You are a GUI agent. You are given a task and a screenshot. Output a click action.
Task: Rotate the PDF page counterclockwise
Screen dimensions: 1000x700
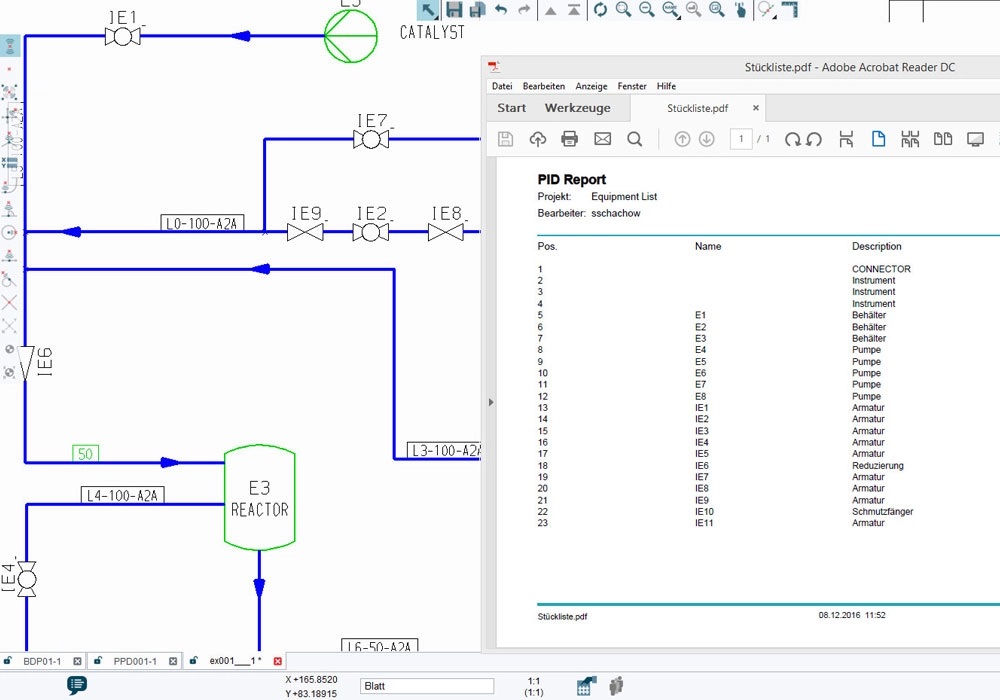click(814, 139)
